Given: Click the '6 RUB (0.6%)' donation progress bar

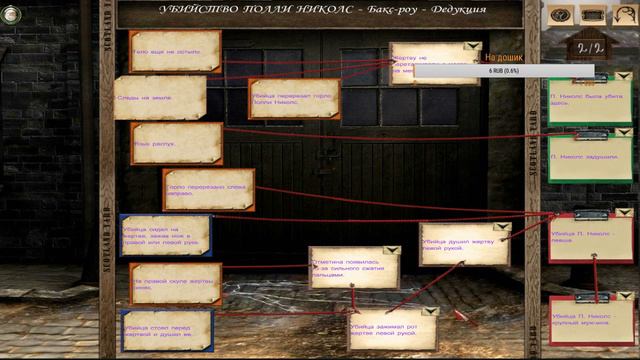Looking at the screenshot, I should coord(504,71).
